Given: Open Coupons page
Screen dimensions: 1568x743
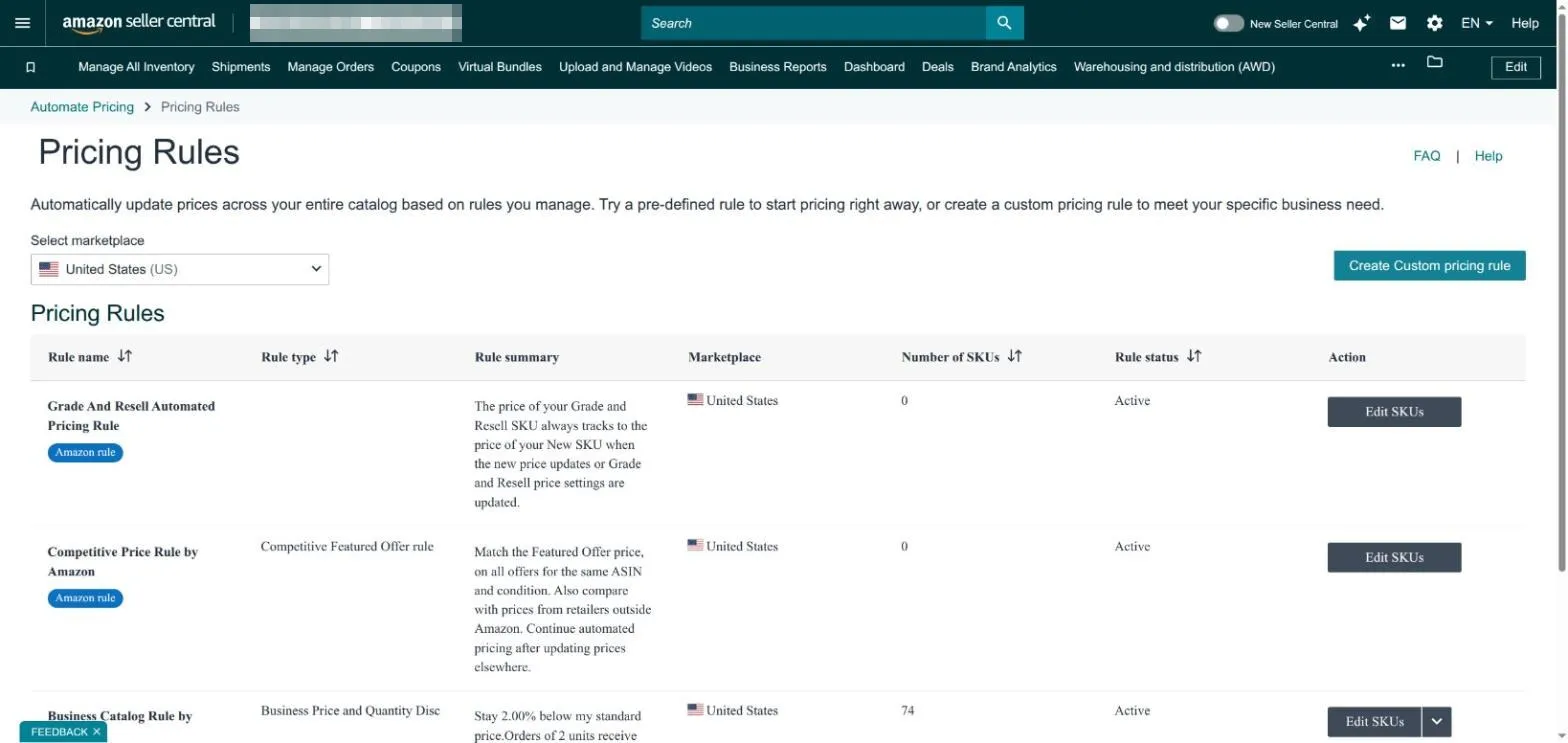Looking at the screenshot, I should tap(416, 67).
